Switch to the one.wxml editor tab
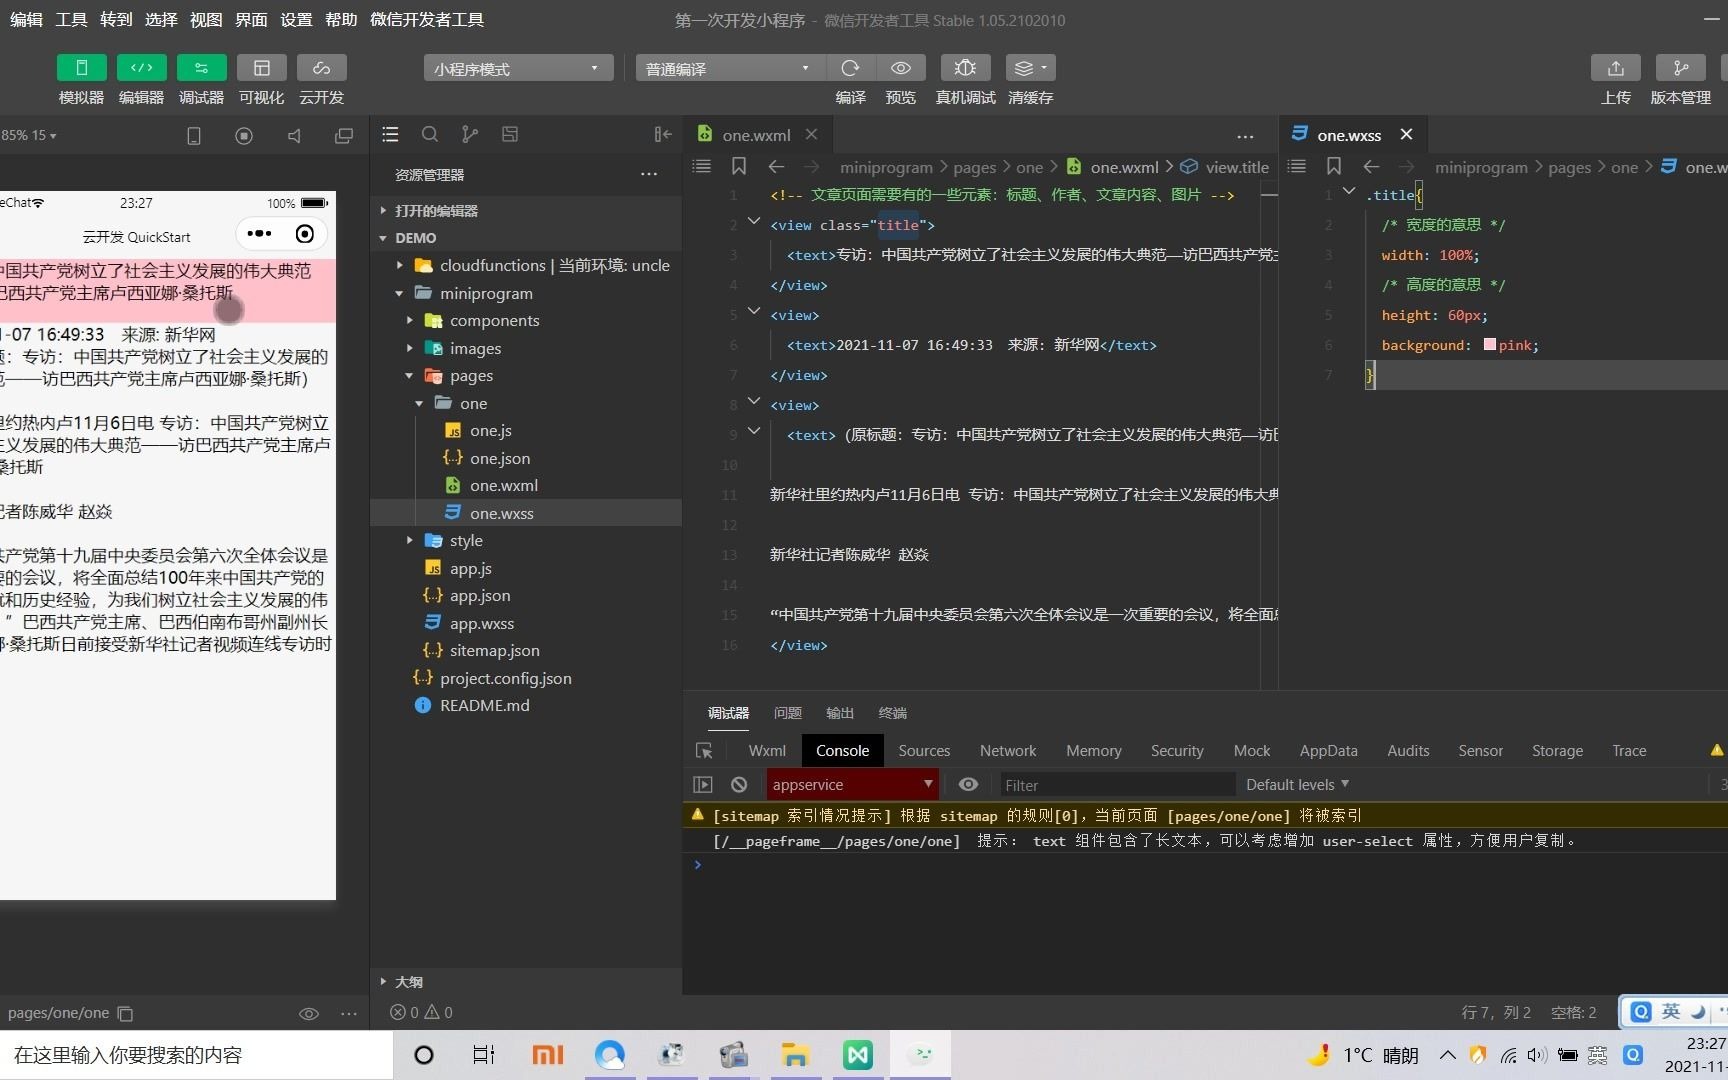 pos(756,135)
